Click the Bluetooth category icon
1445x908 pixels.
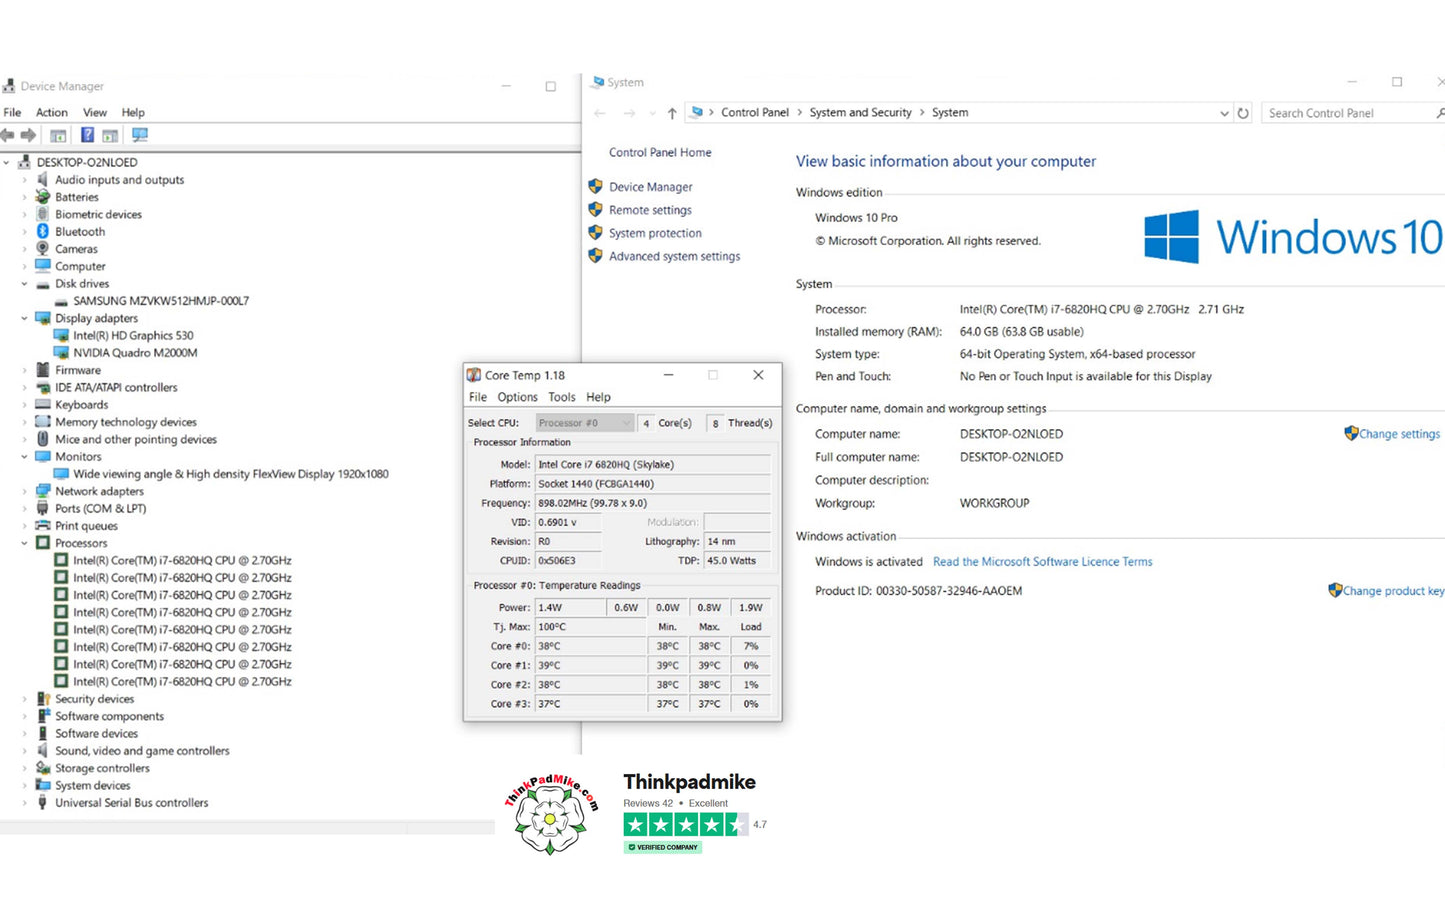(x=42, y=232)
